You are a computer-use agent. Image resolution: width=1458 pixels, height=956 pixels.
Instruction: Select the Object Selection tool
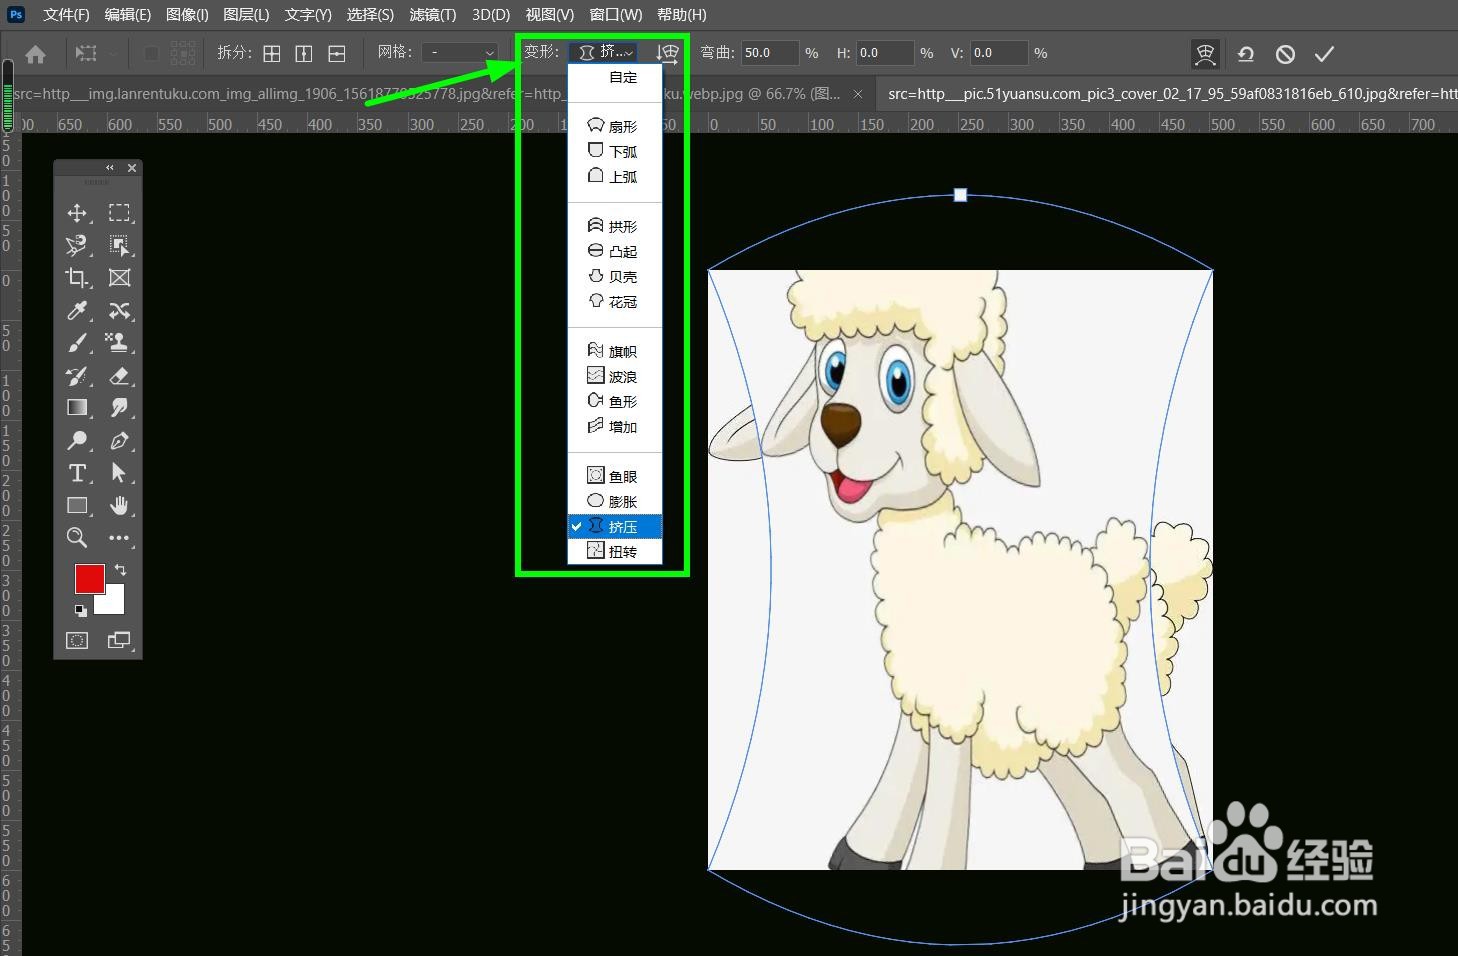119,245
